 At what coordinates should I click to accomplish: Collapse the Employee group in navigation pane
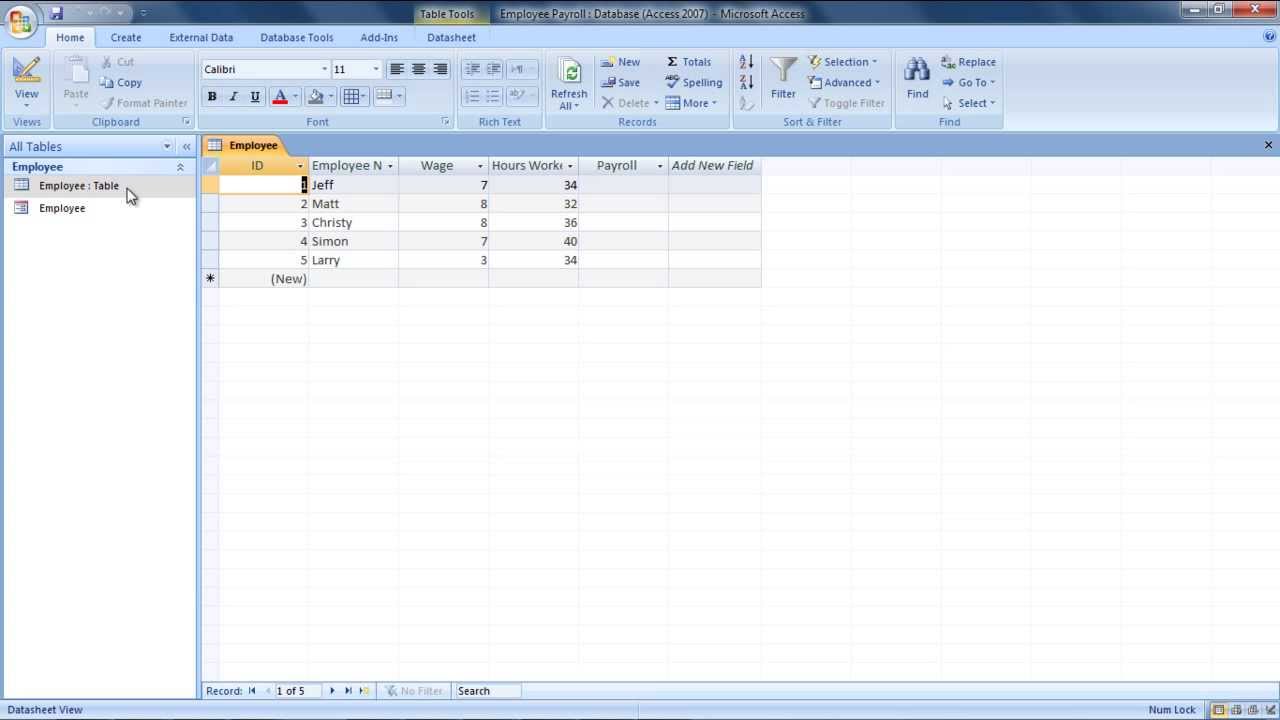click(180, 167)
